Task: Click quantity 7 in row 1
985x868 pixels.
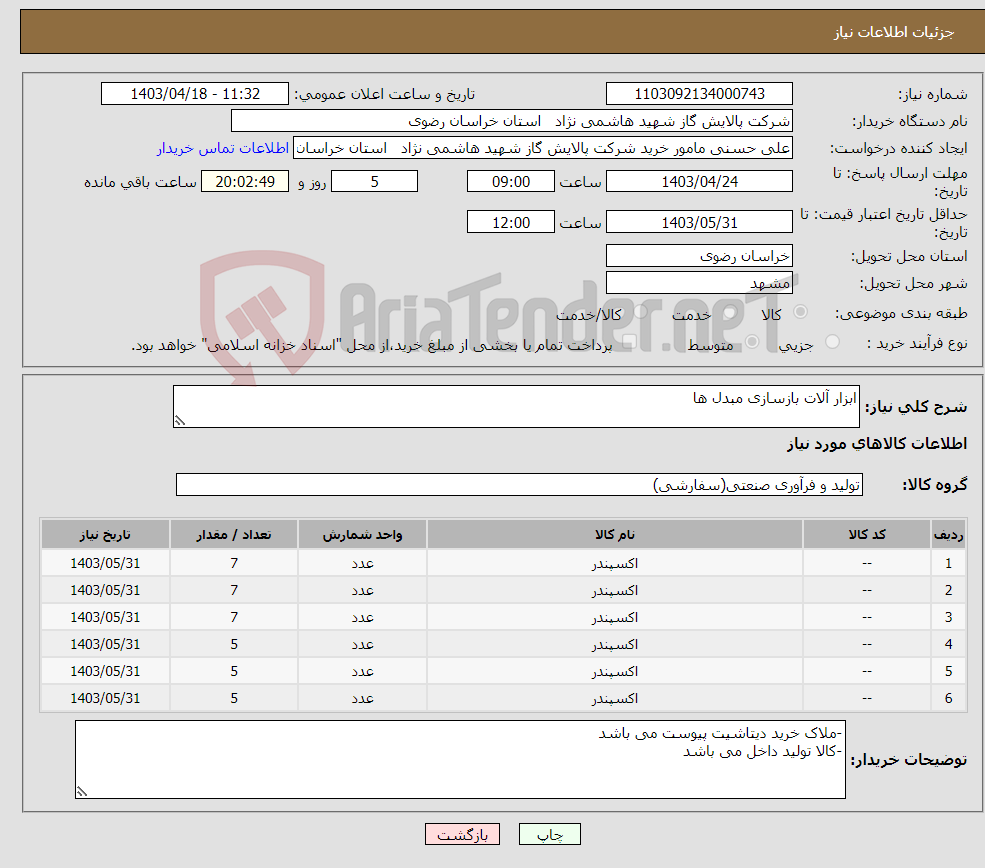Action: [234, 563]
